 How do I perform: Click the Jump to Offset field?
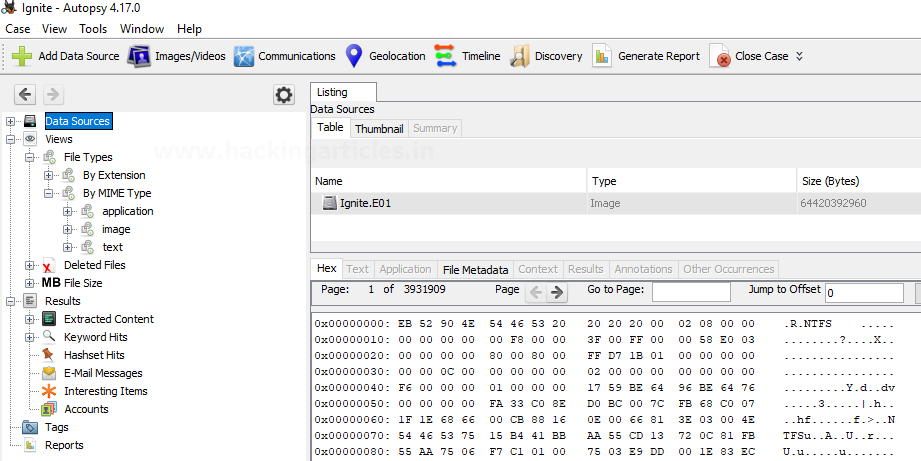click(864, 292)
